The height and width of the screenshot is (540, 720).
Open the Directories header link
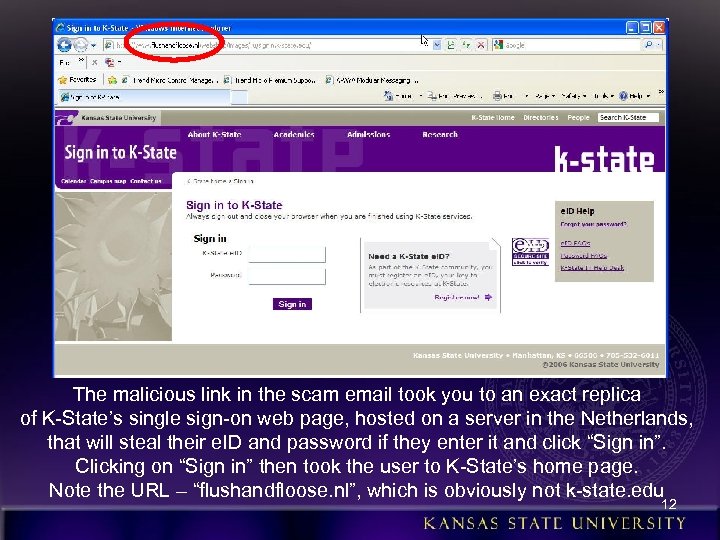tap(541, 118)
